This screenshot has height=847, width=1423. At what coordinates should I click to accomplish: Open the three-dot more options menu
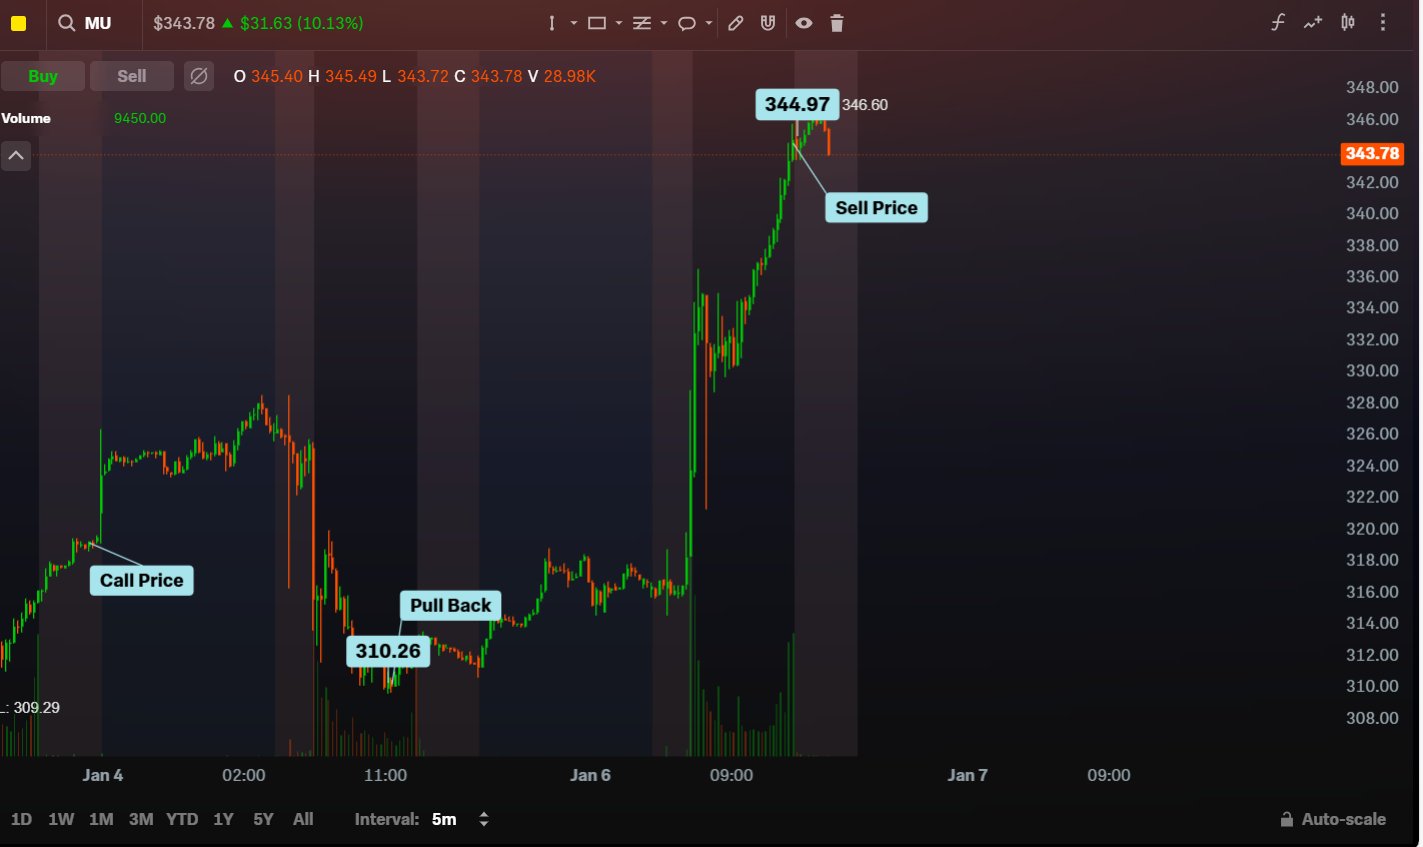coord(1383,22)
